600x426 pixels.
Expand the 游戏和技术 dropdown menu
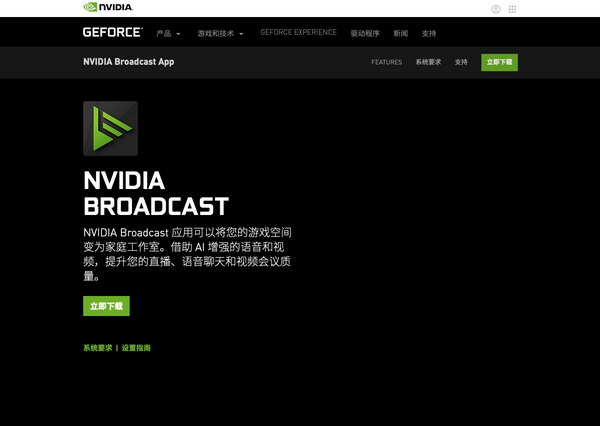click(220, 34)
